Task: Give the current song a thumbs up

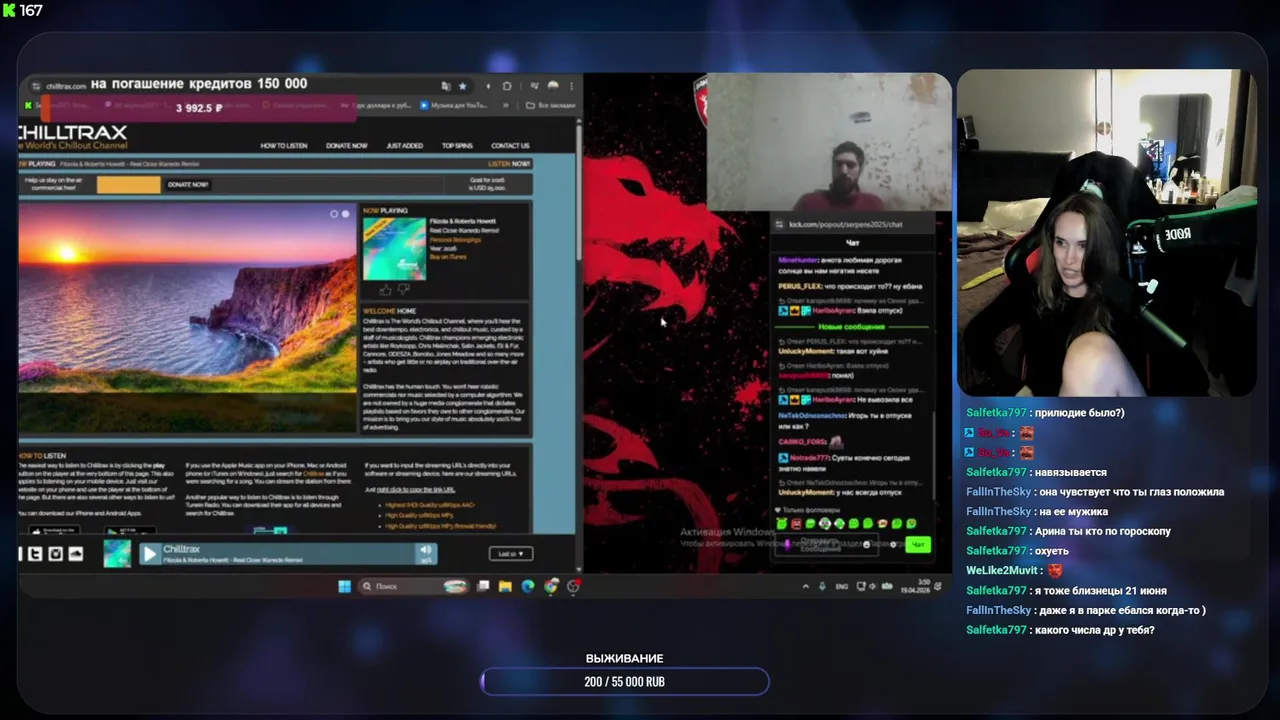Action: point(385,290)
